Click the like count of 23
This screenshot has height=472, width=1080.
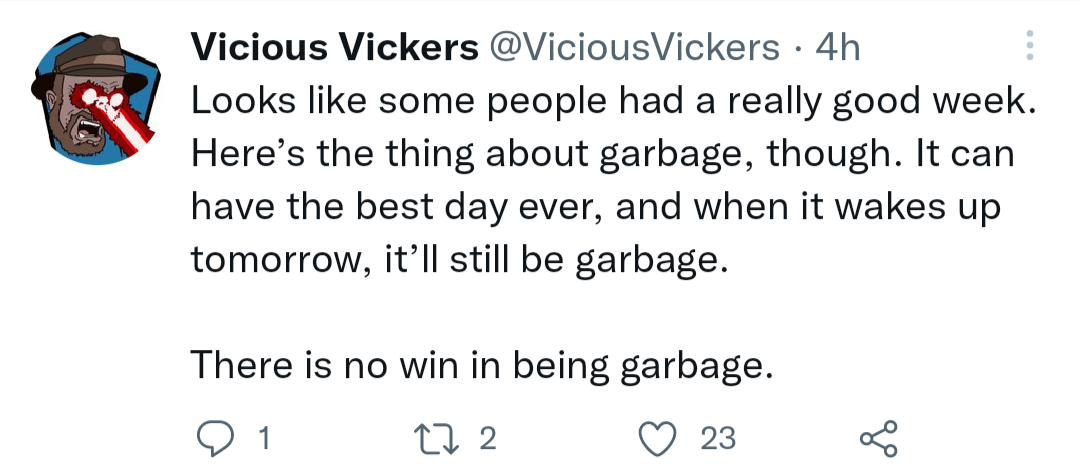[x=718, y=439]
